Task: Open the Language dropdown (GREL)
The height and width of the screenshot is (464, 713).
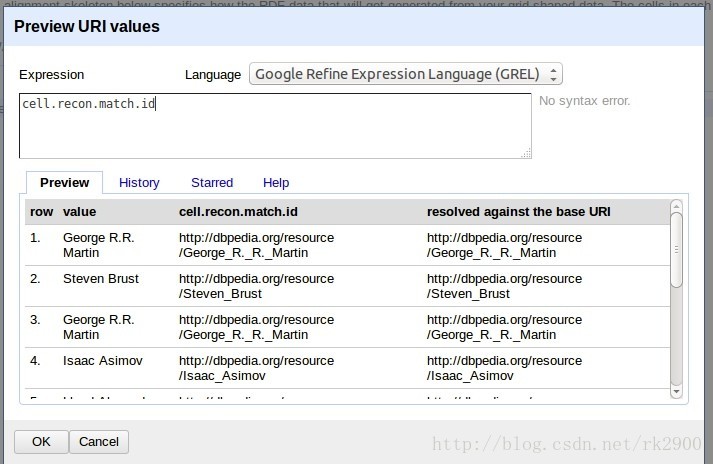Action: [406, 74]
